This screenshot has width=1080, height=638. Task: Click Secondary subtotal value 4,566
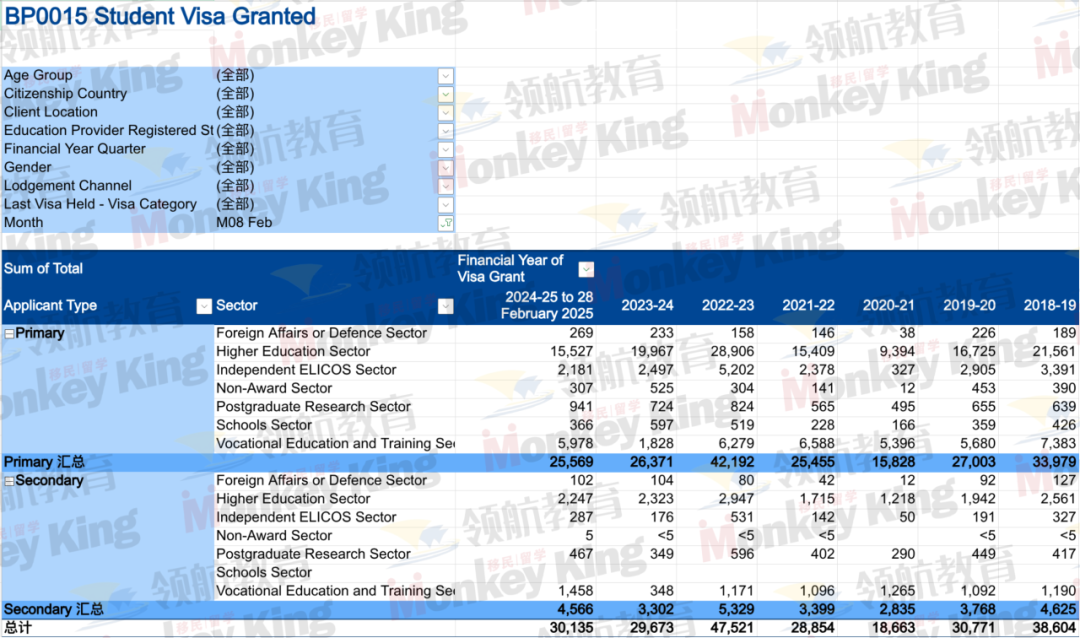click(x=575, y=610)
